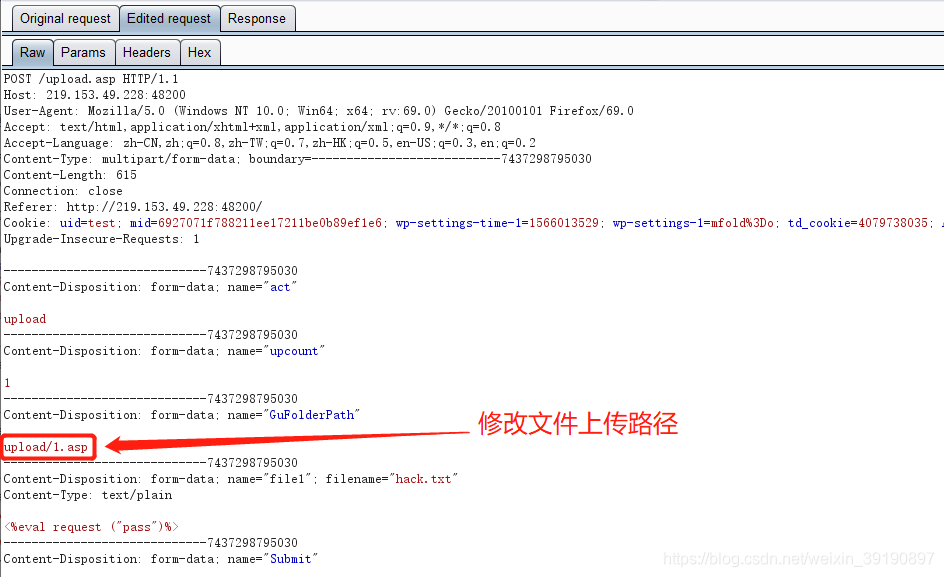Show the Raw view tab
The width and height of the screenshot is (944, 577).
pos(33,52)
